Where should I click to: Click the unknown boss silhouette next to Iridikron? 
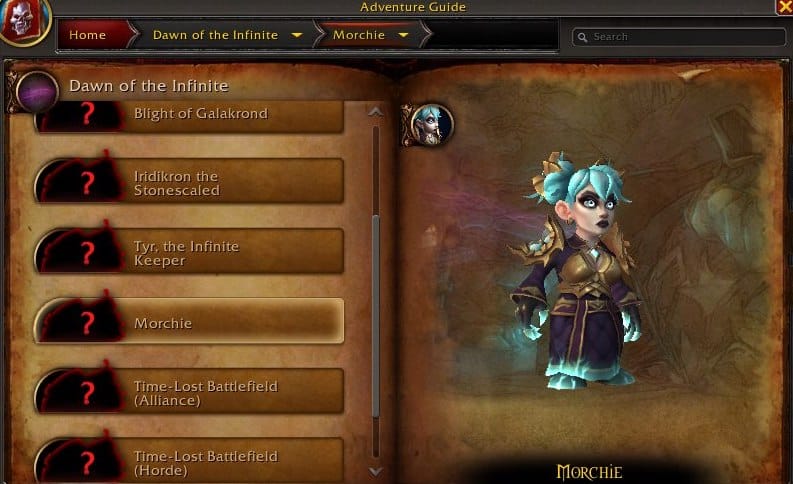(x=79, y=181)
